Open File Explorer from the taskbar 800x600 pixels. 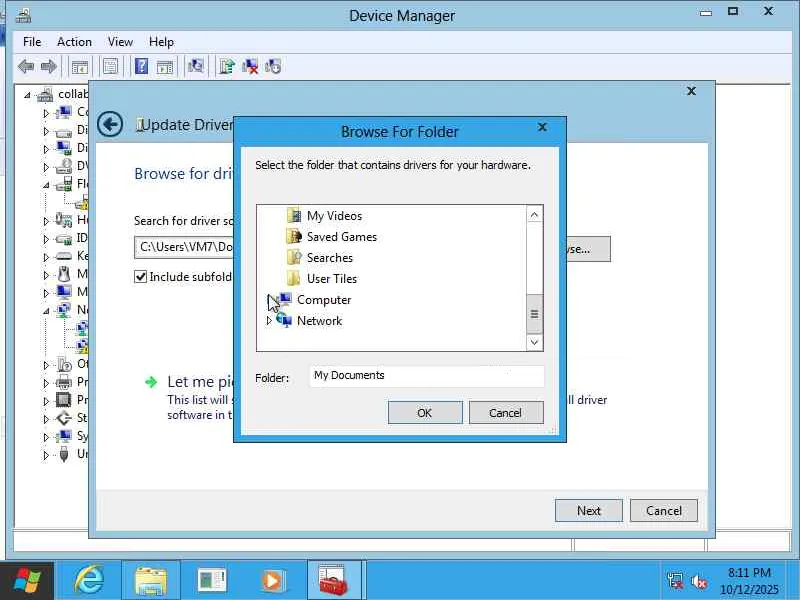[x=151, y=581]
